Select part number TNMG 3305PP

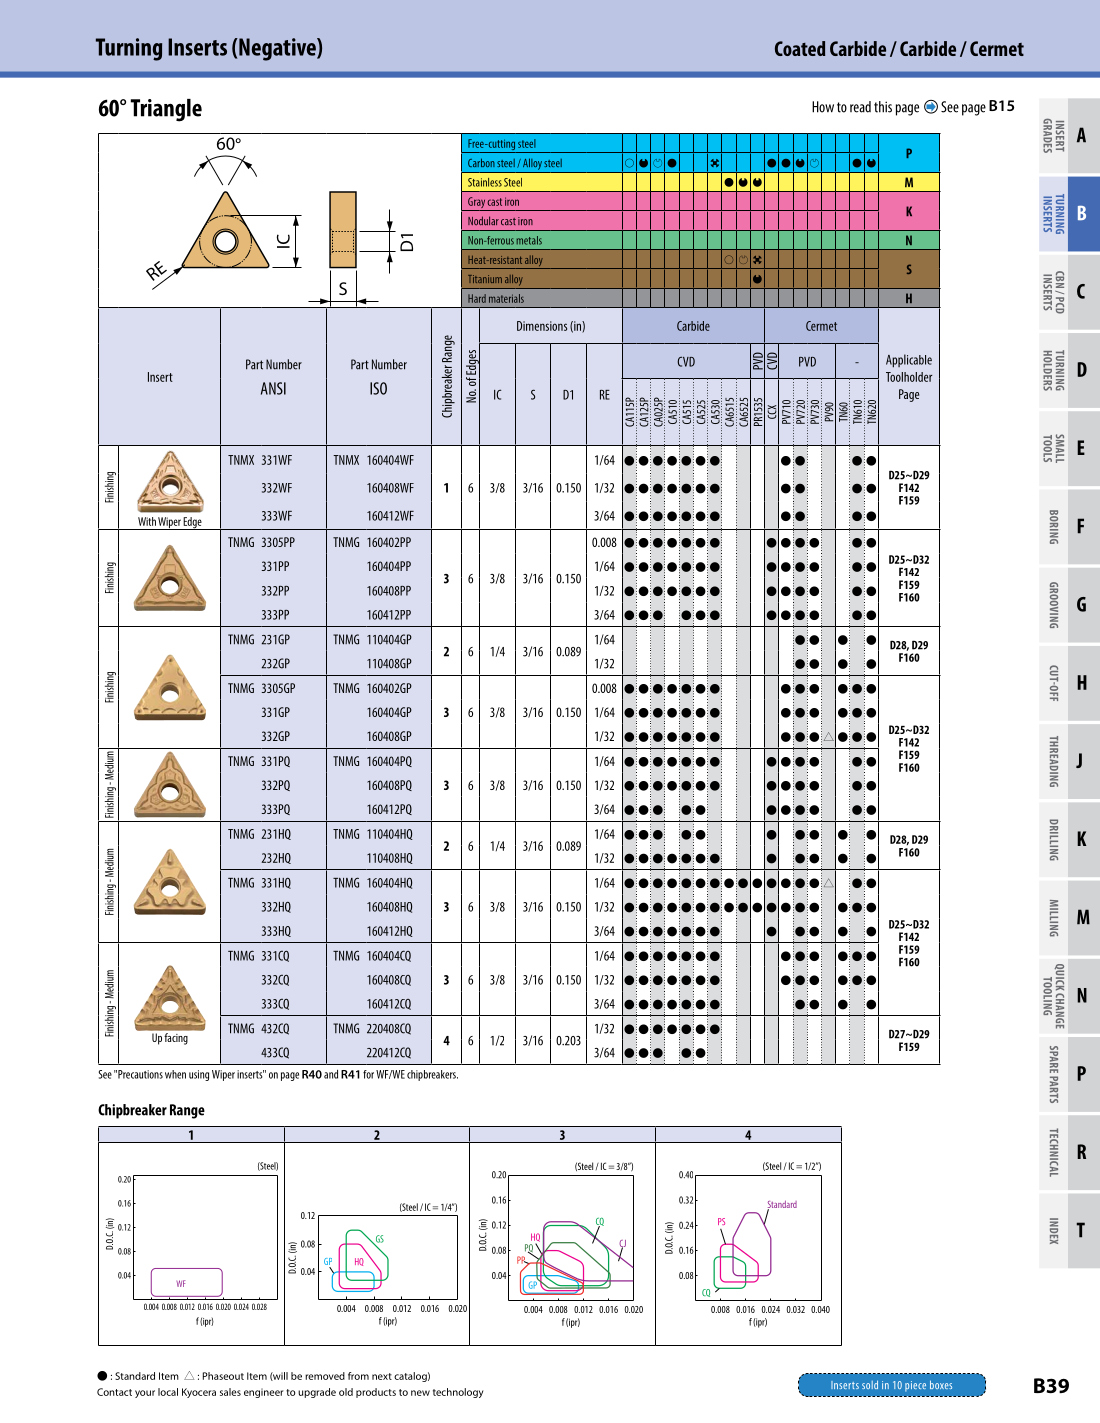coord(261,543)
